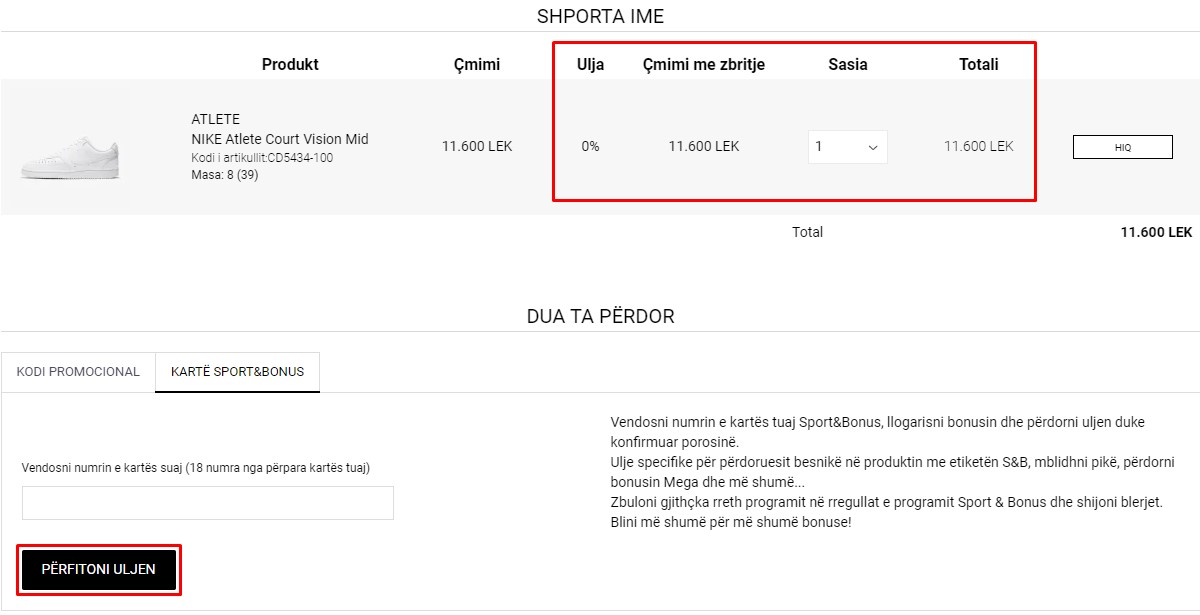Click the HIQ remove button
Viewport: 1200px width, 615px height.
coord(1122,147)
